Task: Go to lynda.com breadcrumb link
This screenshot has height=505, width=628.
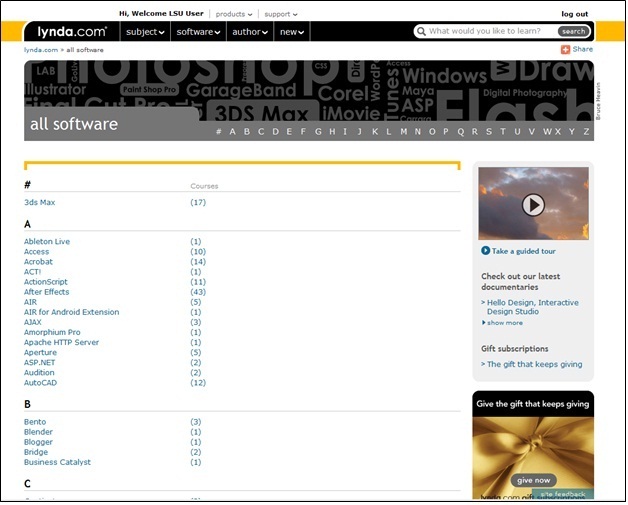Action: 41,50
